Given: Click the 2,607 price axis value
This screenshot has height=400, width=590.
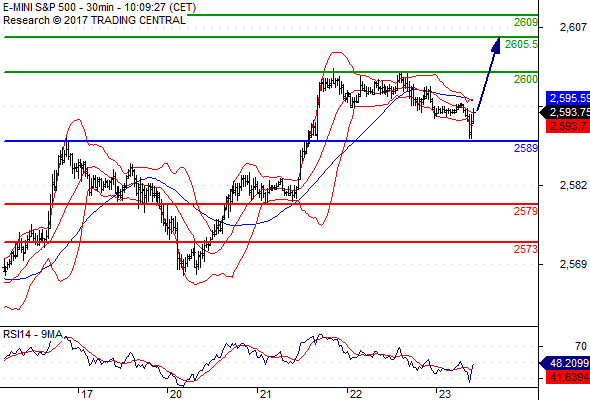Looking at the screenshot, I should [x=573, y=27].
